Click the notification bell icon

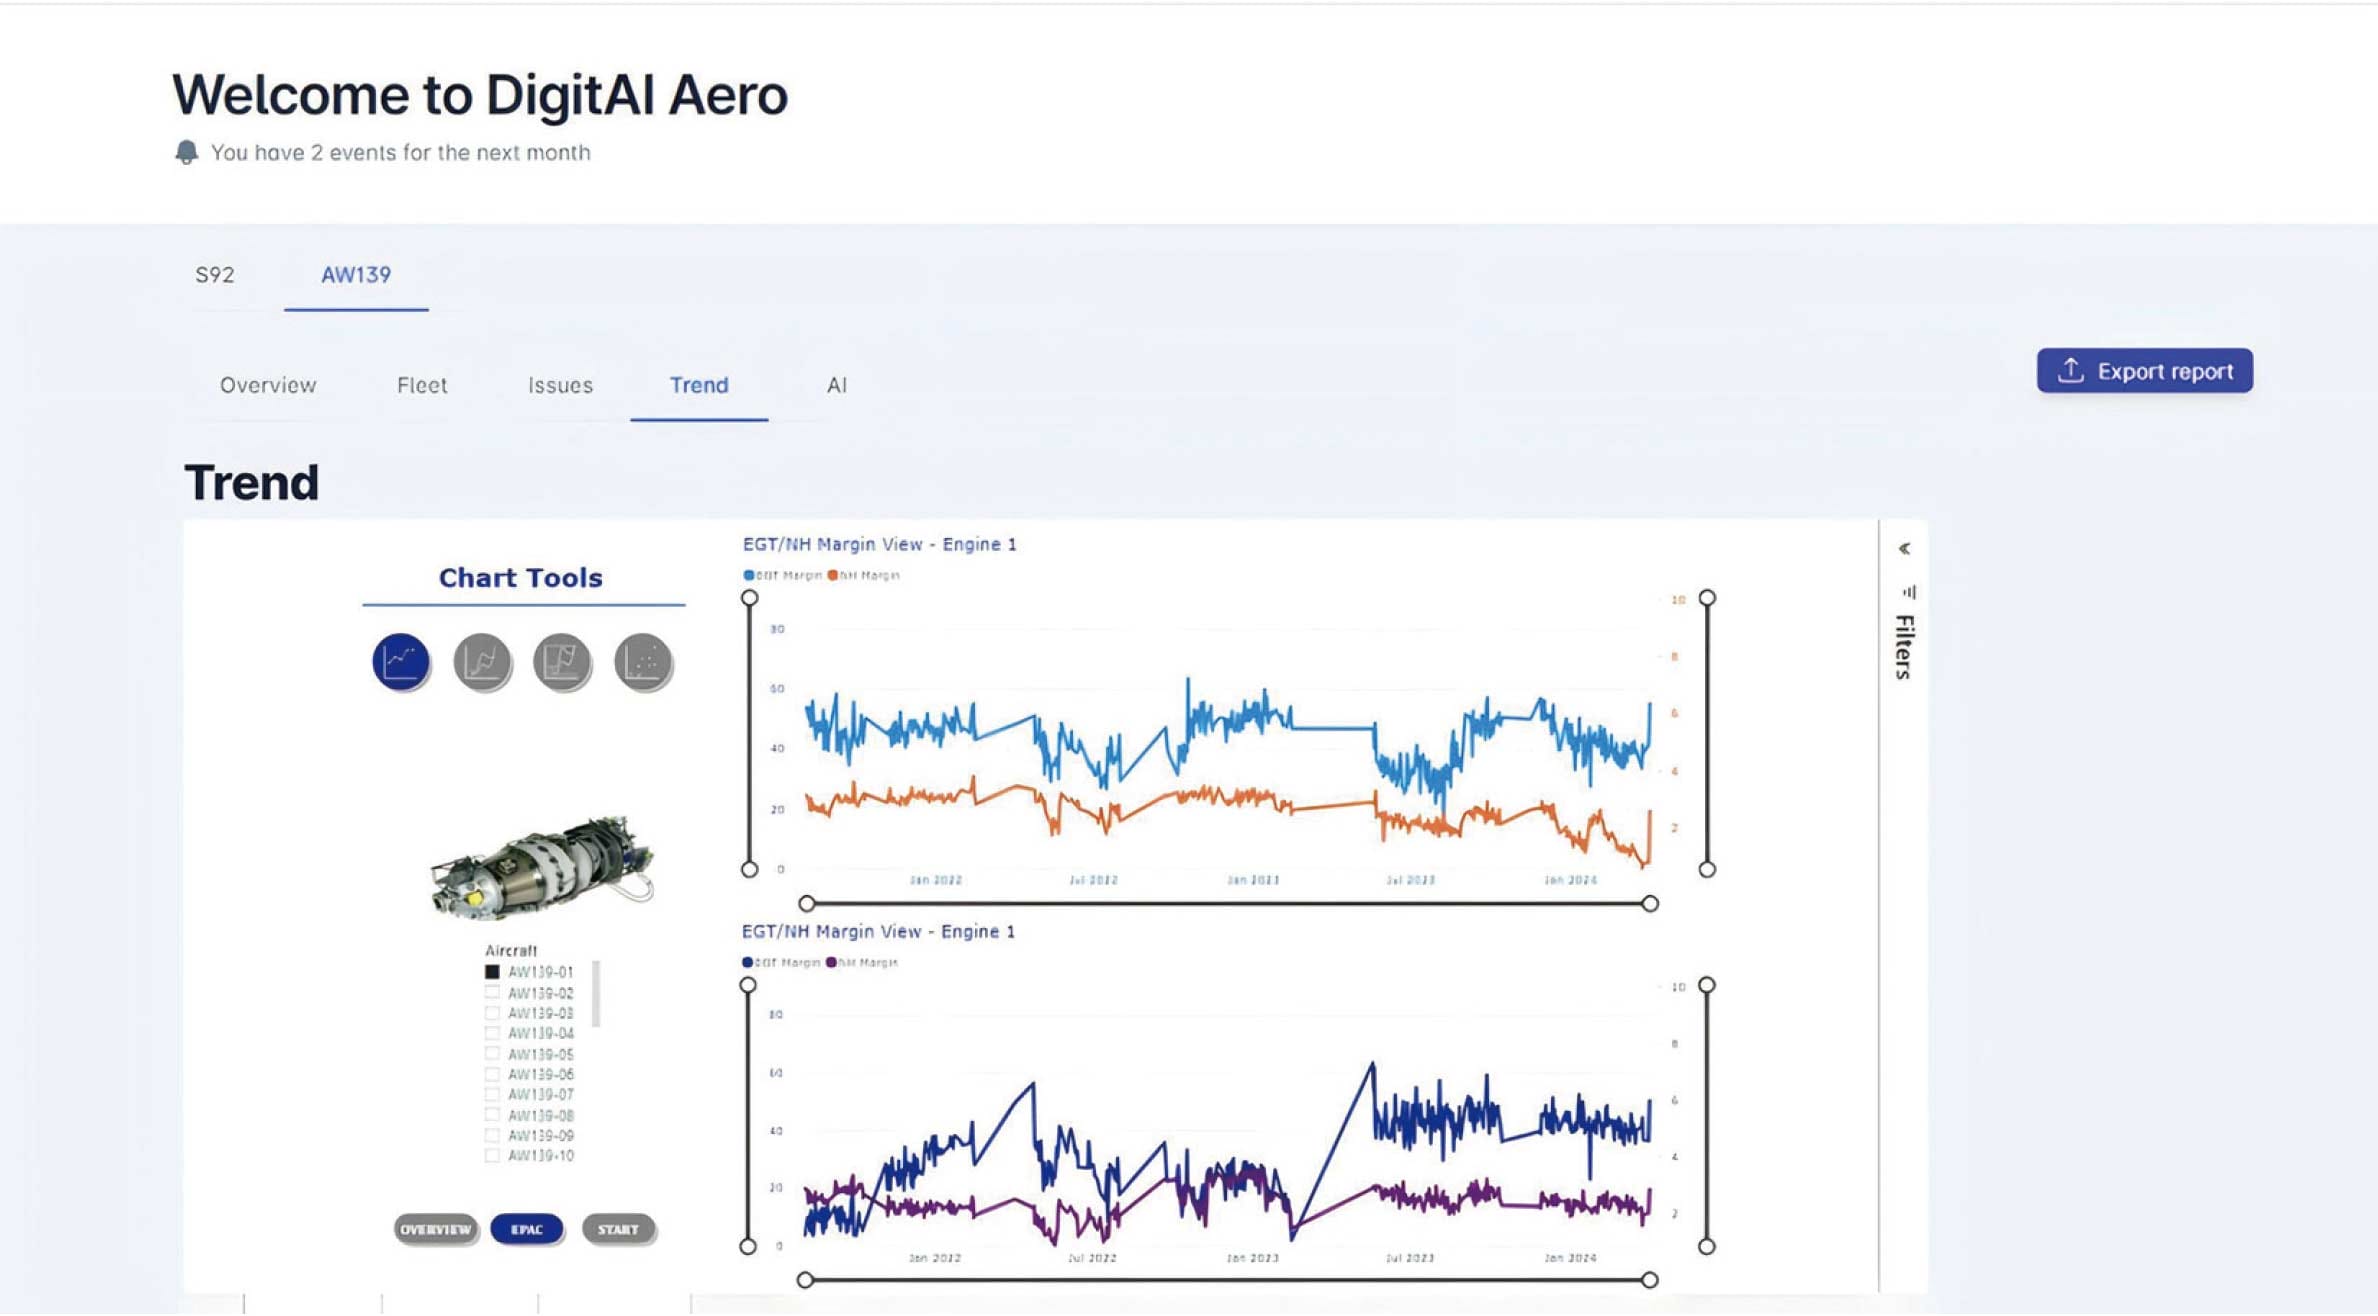(x=186, y=152)
